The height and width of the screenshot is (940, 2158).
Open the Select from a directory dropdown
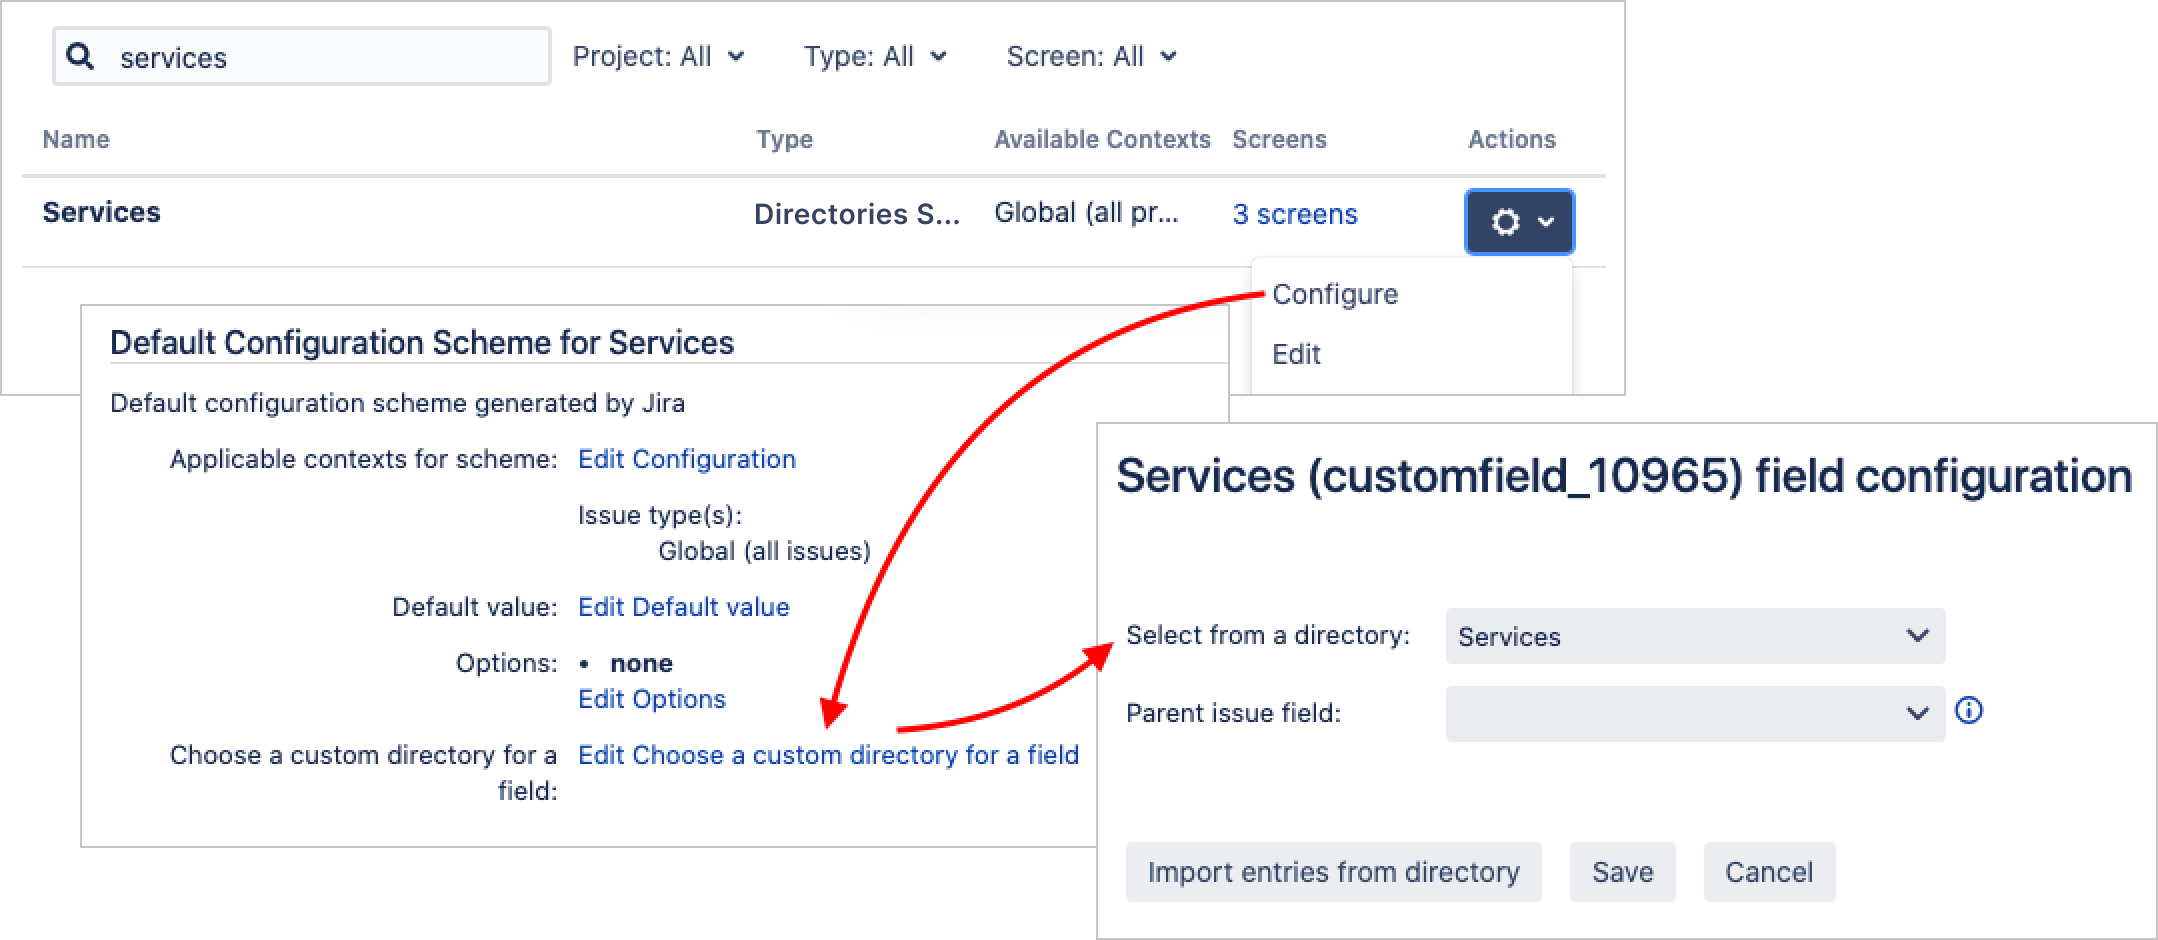point(1695,636)
